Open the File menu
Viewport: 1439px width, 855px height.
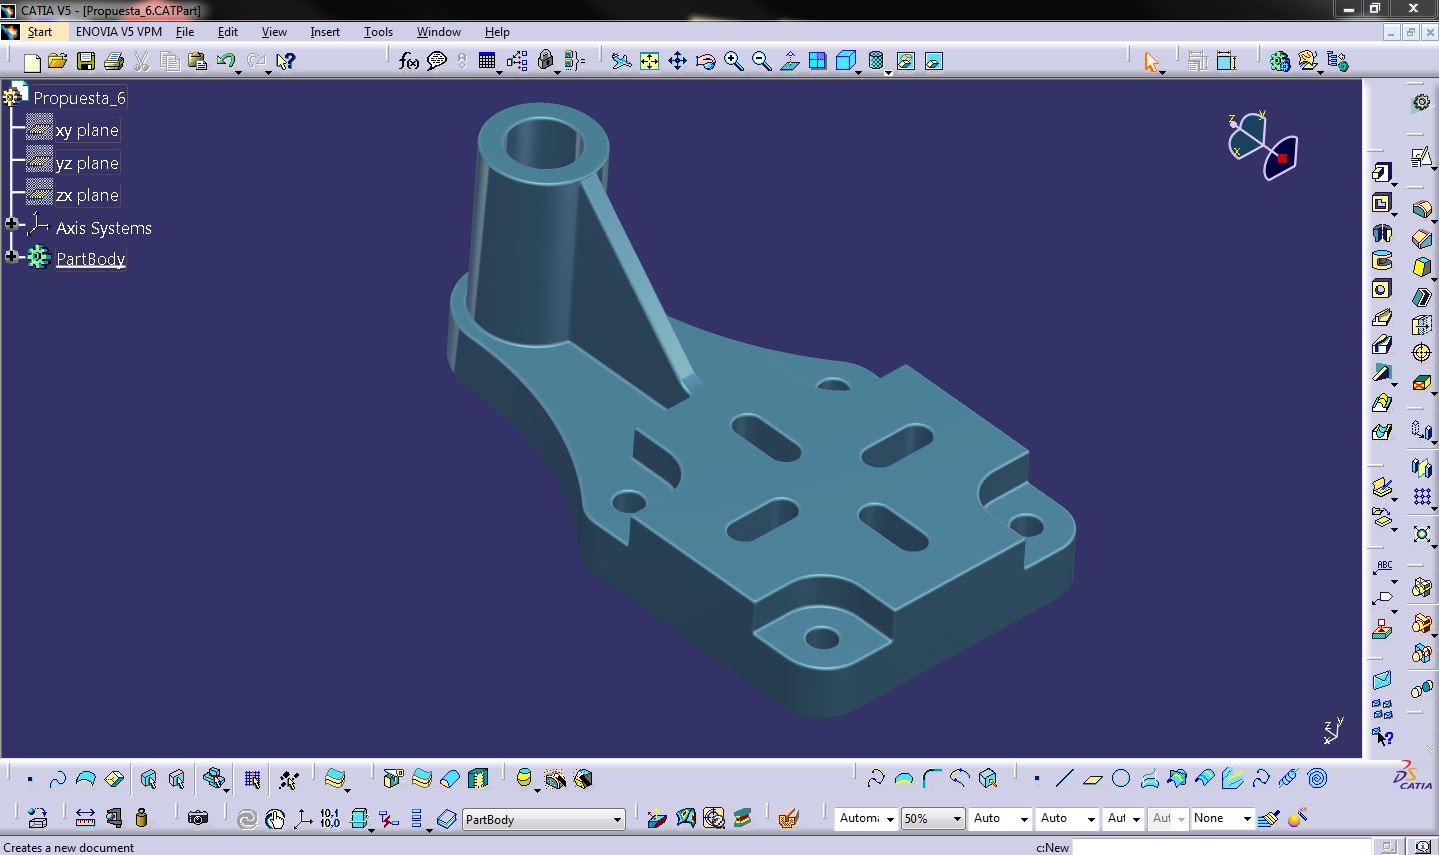click(185, 32)
